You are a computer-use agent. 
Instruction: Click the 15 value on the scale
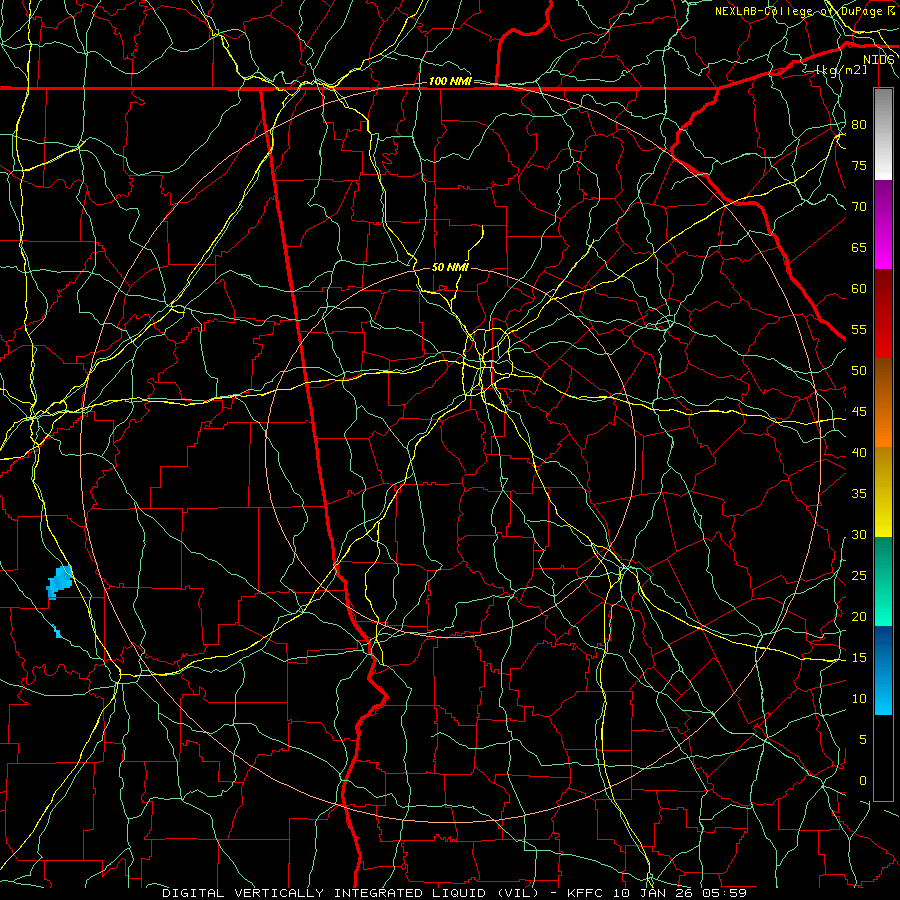[859, 657]
